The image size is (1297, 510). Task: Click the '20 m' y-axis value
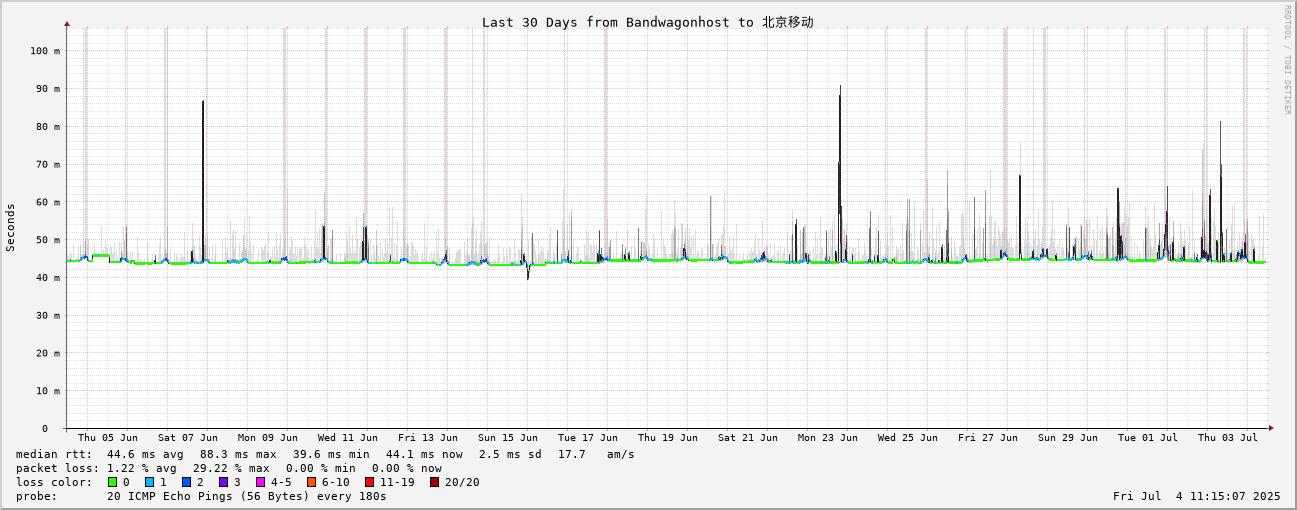point(46,353)
